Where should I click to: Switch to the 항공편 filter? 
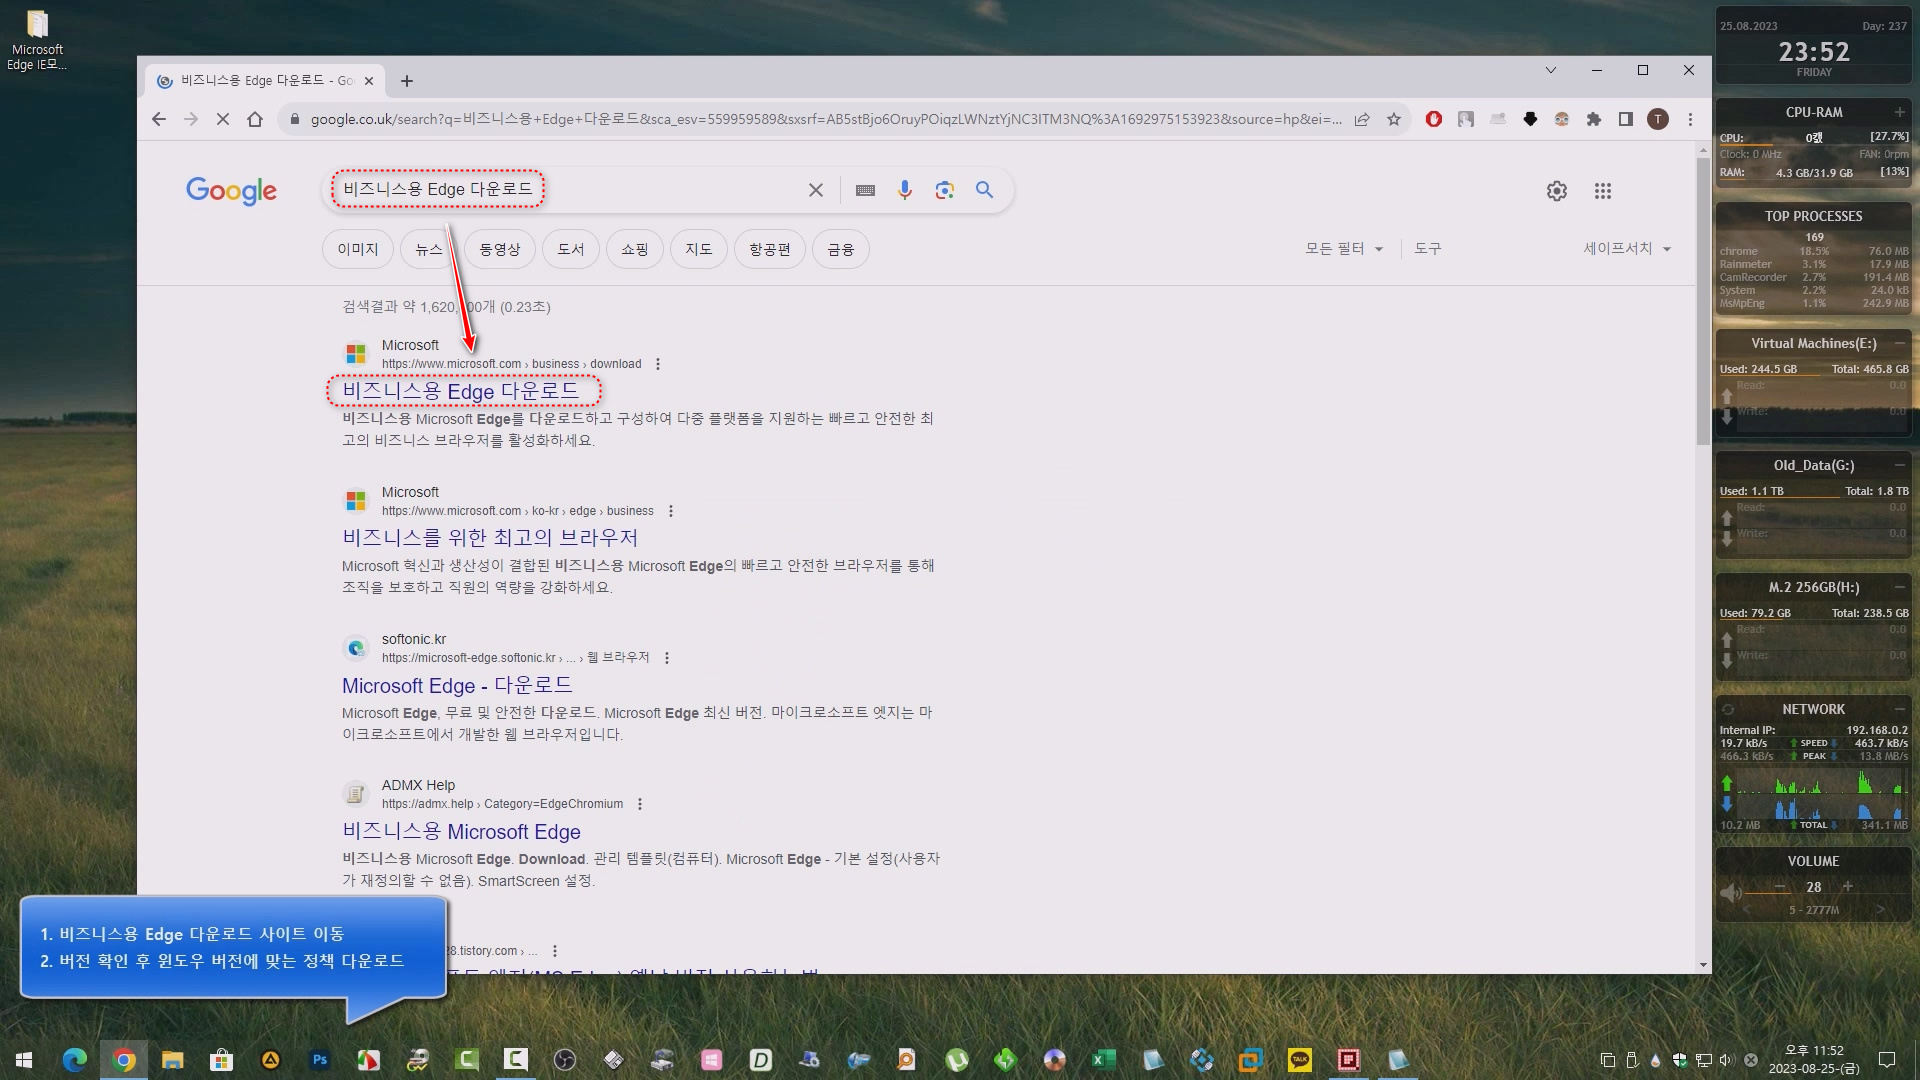click(x=770, y=249)
